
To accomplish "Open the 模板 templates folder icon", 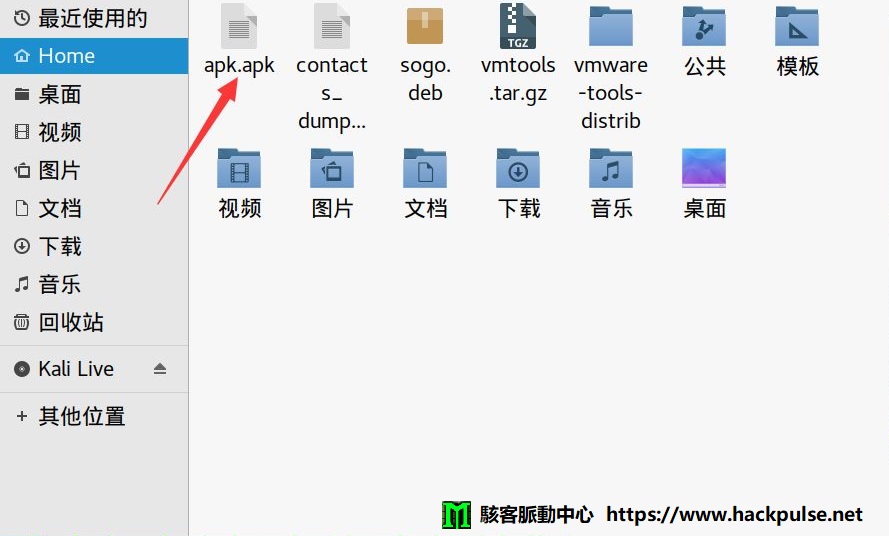I will coord(797,27).
